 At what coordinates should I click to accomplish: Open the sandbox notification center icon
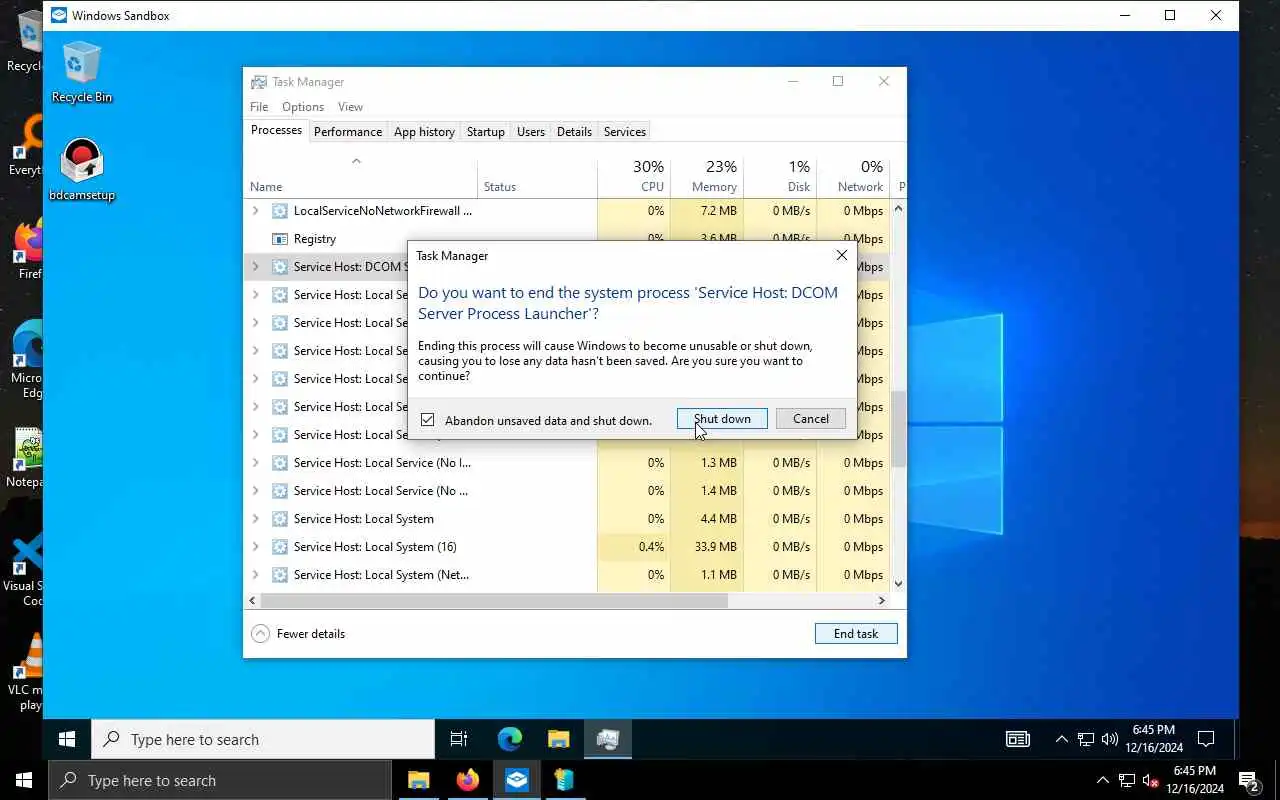pos(1206,739)
